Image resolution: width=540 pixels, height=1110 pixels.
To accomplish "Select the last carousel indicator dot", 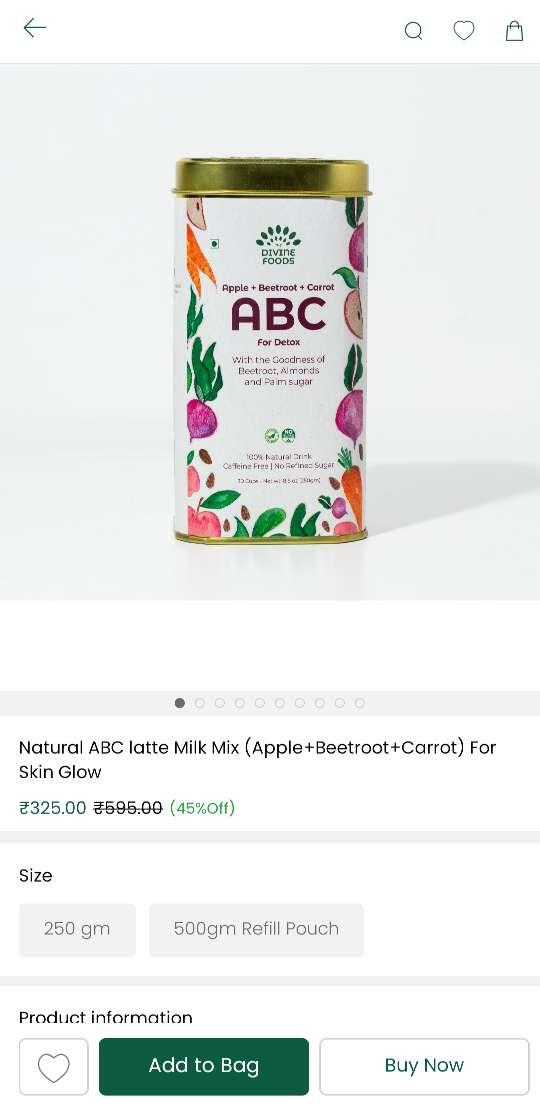I will point(360,703).
